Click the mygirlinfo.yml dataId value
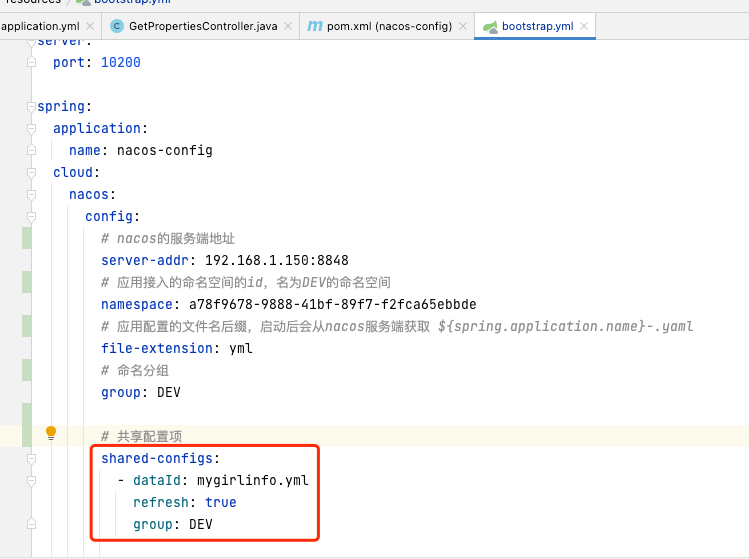 (253, 480)
